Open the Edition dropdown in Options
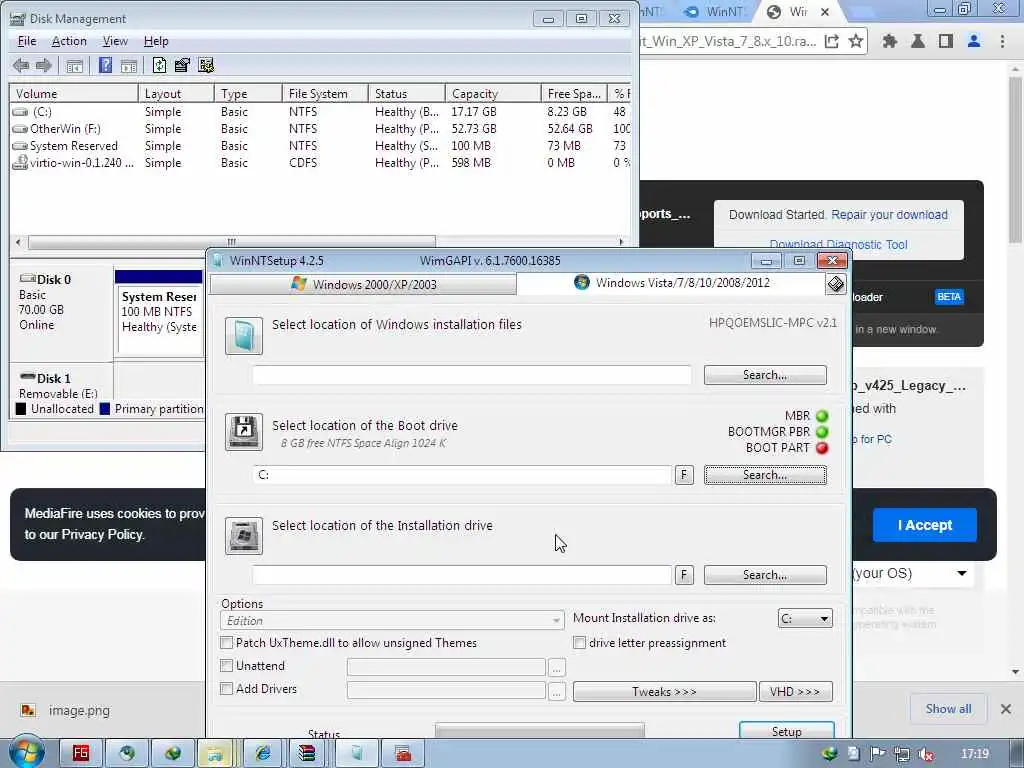 (x=392, y=621)
